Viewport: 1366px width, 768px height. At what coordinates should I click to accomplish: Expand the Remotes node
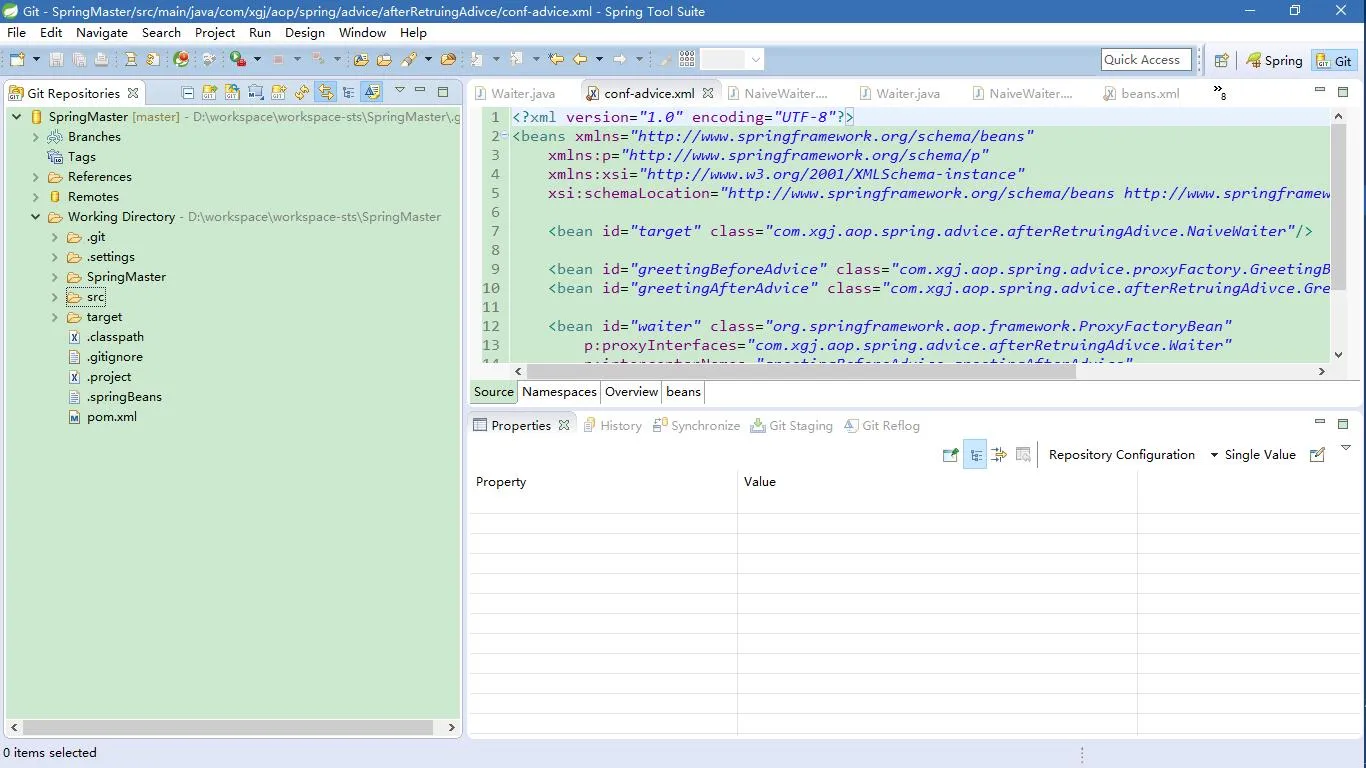pyautogui.click(x=36, y=197)
